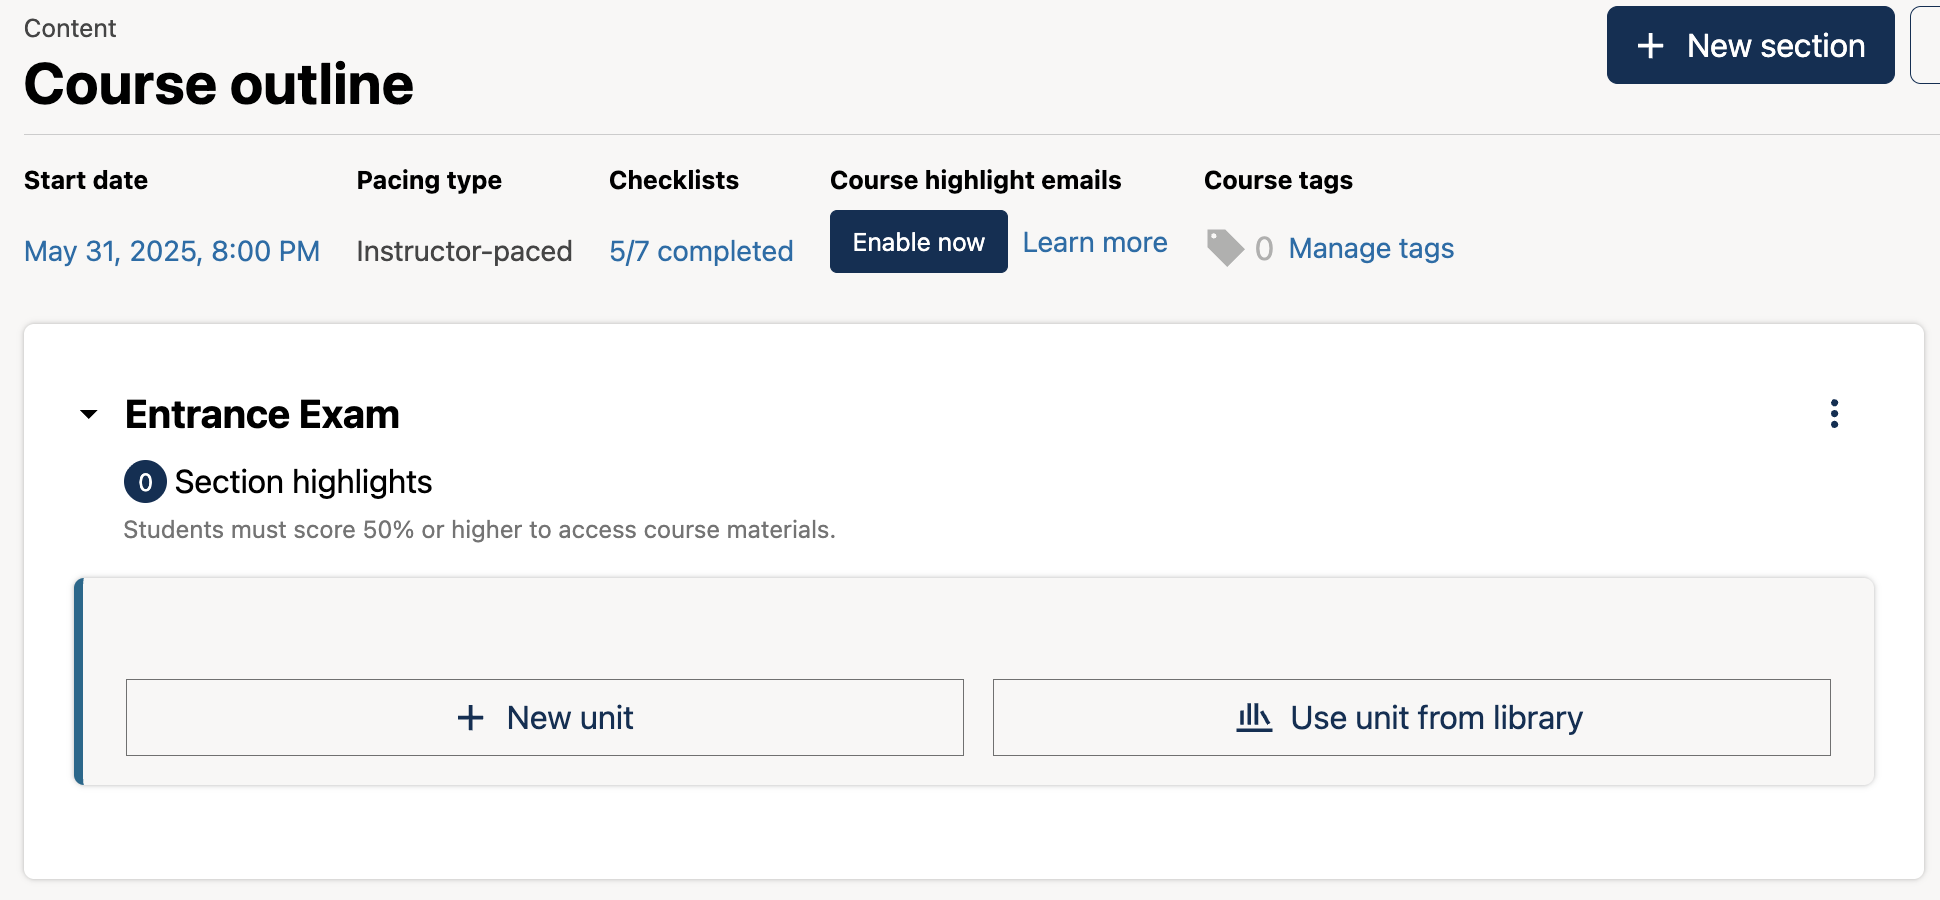Learn more about course highlight emails

pyautogui.click(x=1094, y=242)
